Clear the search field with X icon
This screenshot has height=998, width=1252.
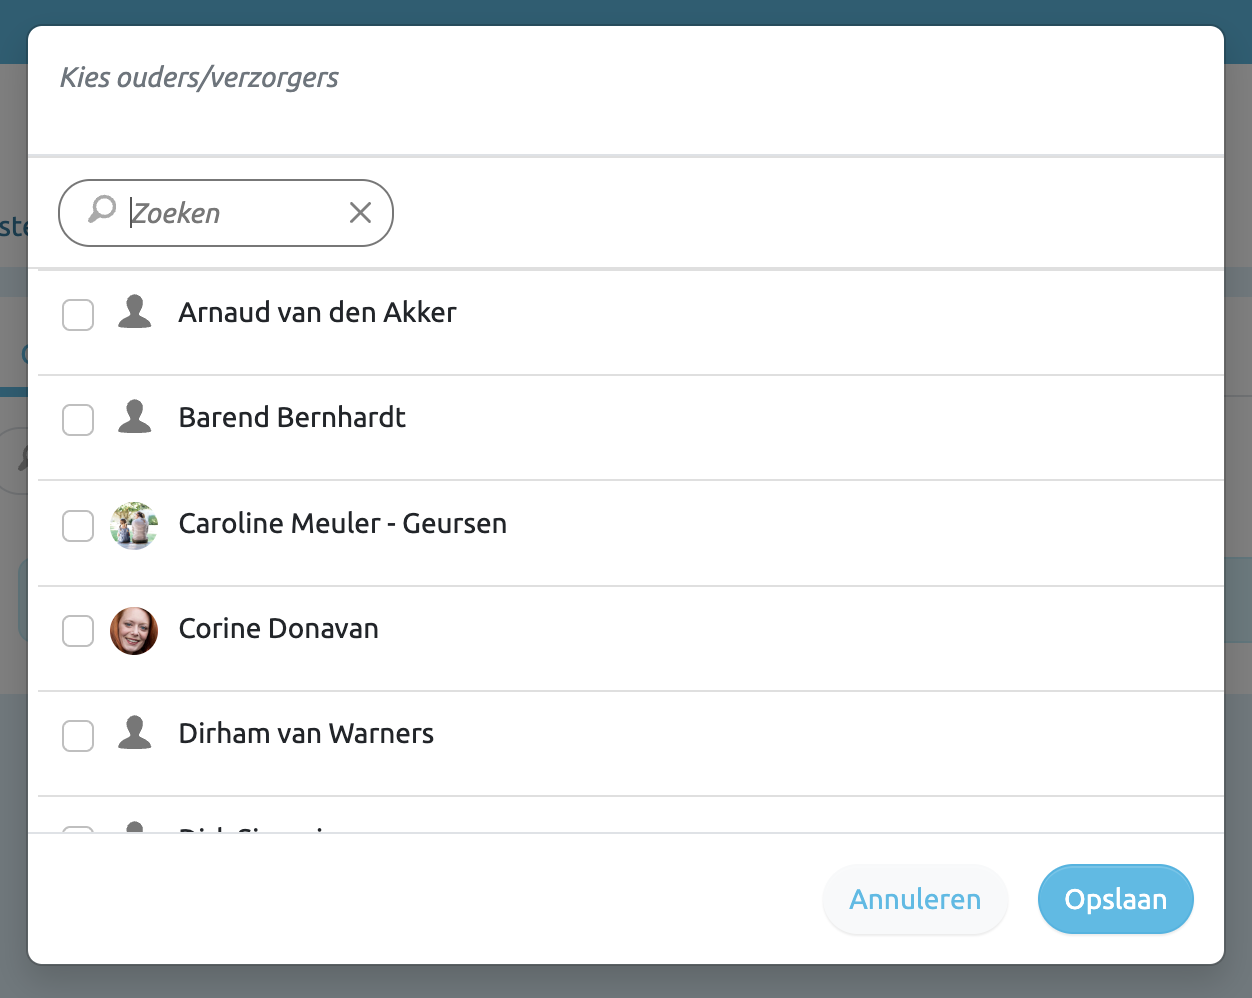360,212
